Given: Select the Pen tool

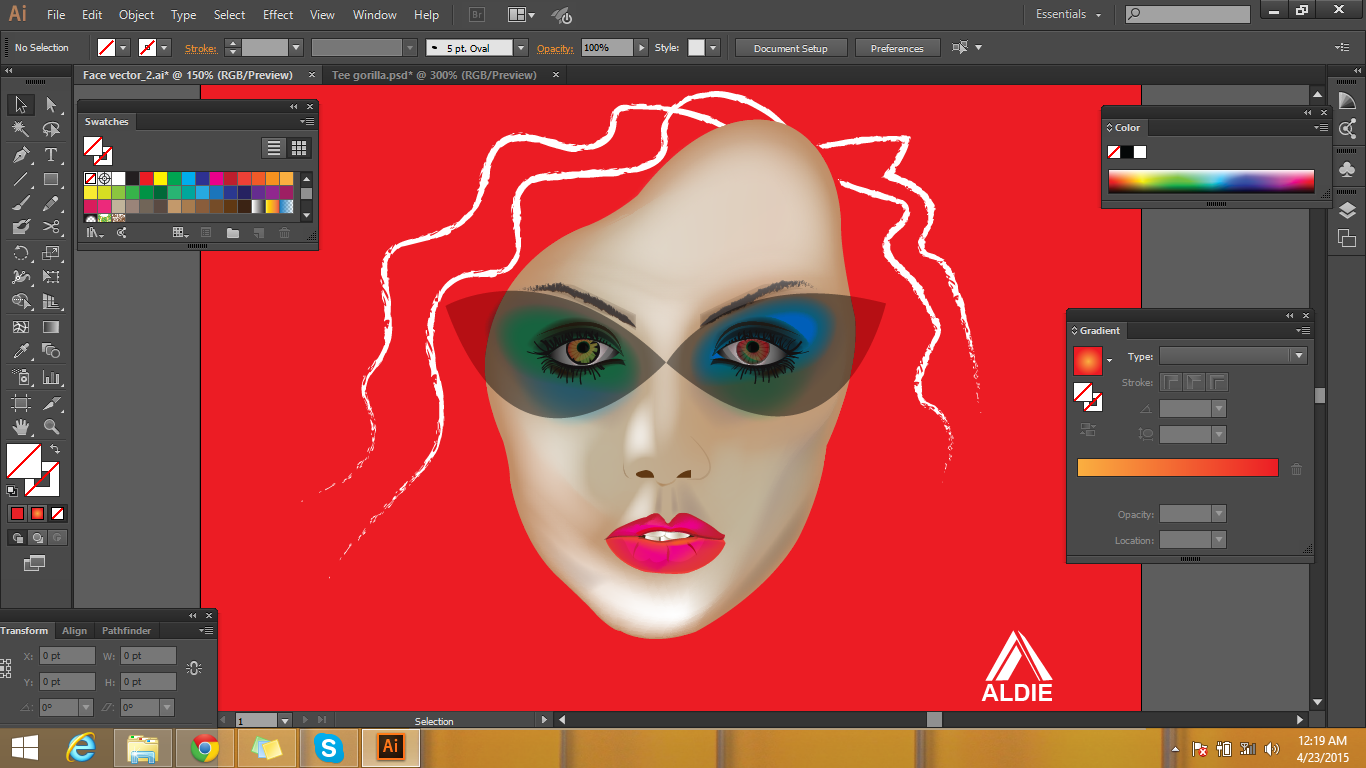Looking at the screenshot, I should [x=21, y=153].
